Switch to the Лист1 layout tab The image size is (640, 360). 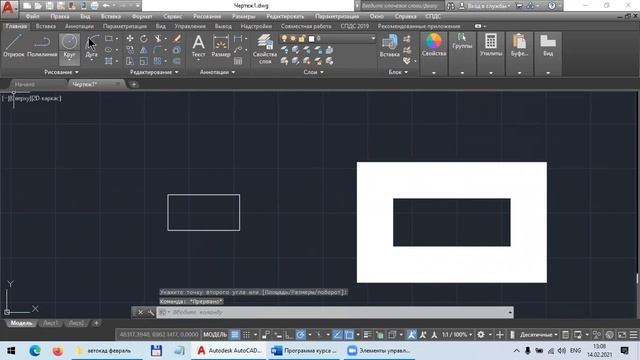click(x=51, y=323)
